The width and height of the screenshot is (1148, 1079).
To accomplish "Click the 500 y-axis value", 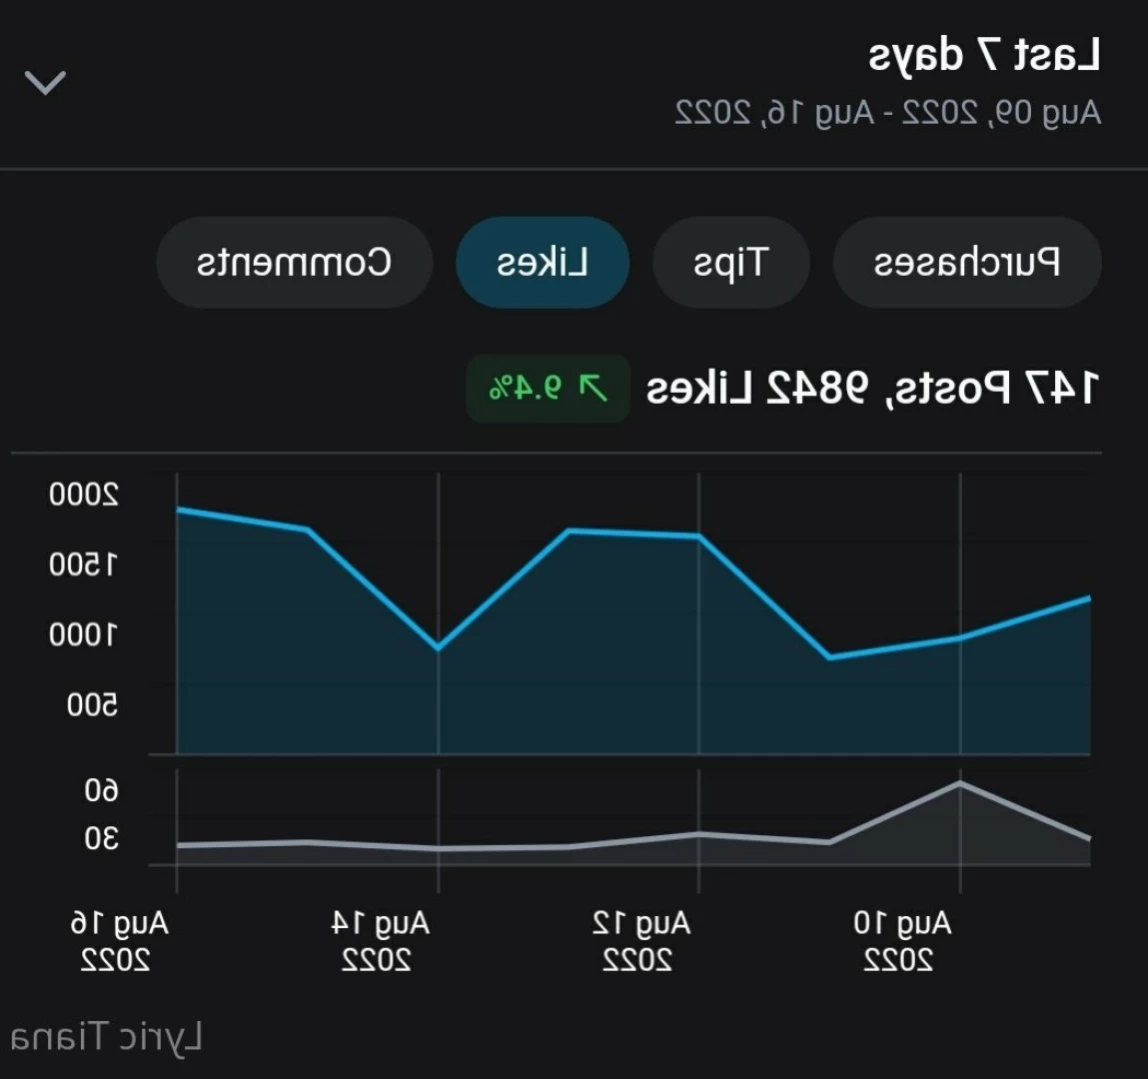I will pos(92,705).
